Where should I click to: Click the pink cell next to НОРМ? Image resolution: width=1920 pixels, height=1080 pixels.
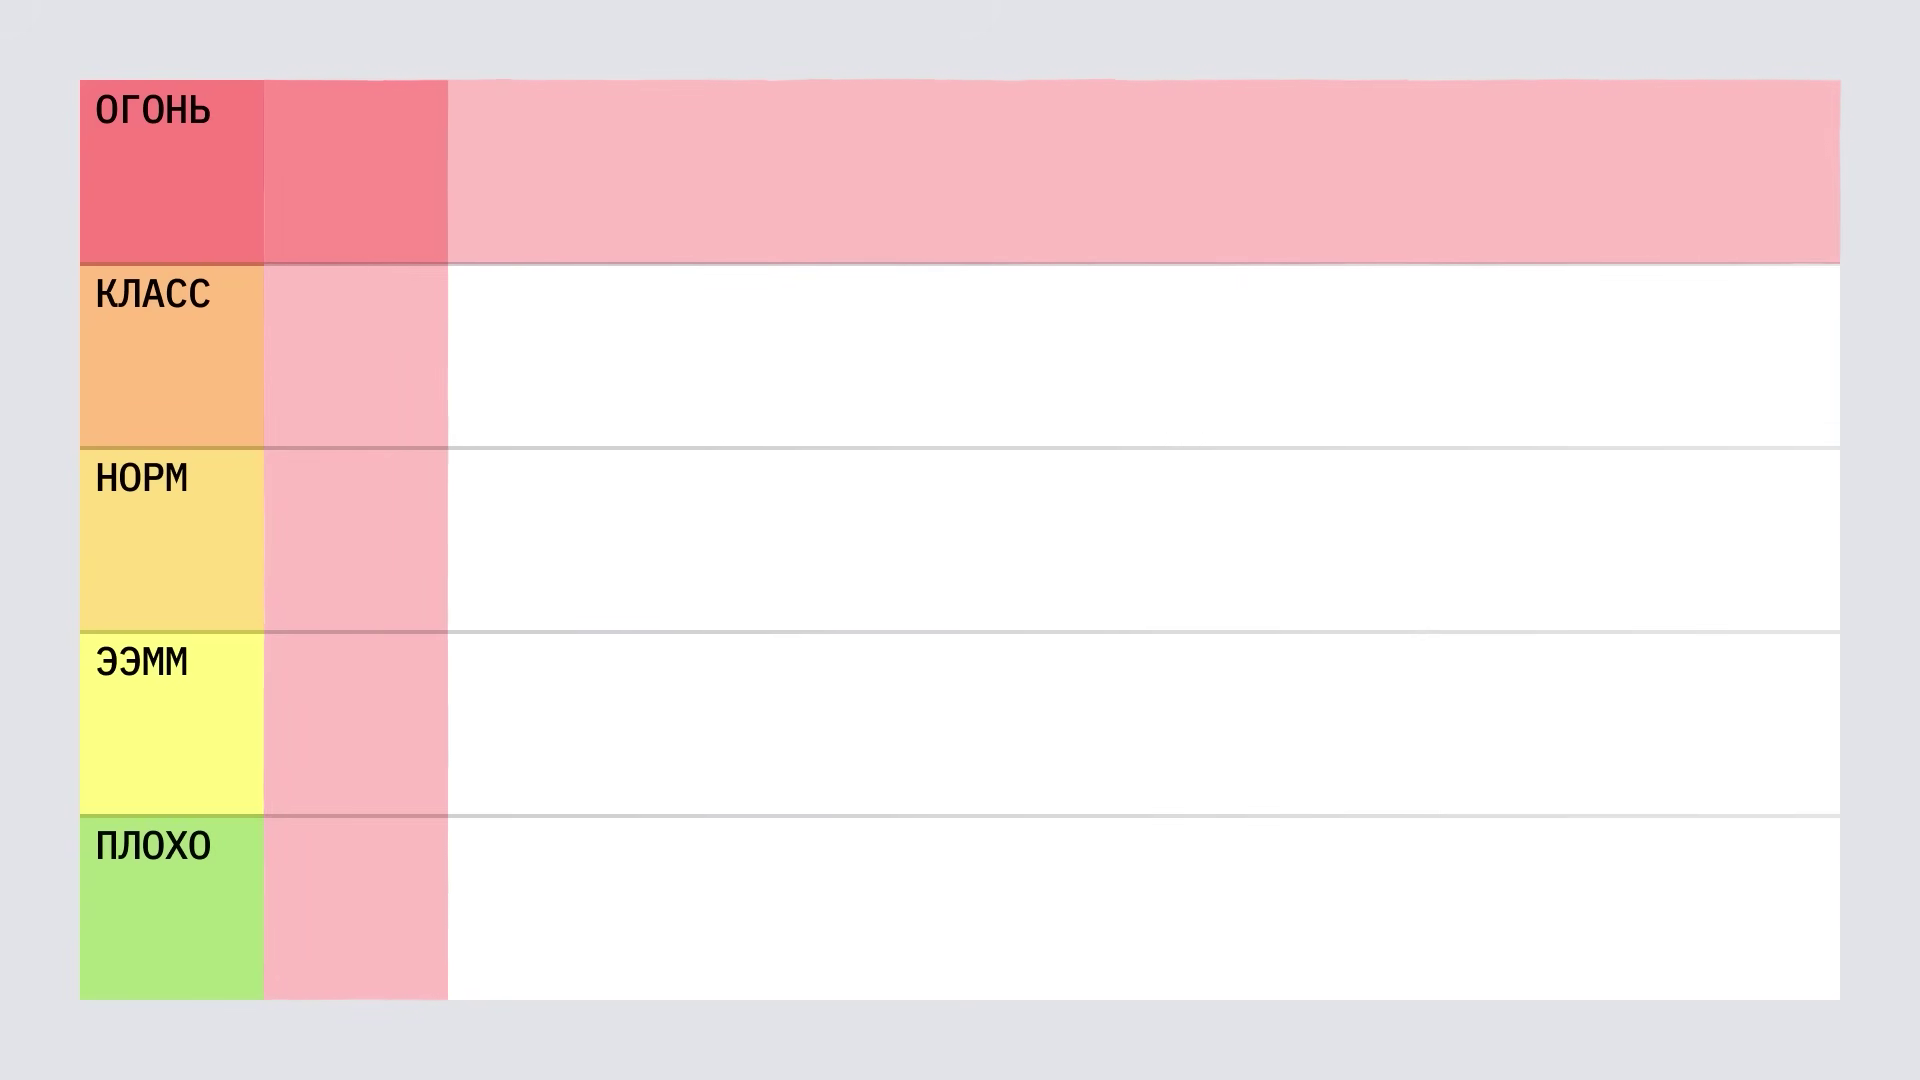tap(356, 540)
